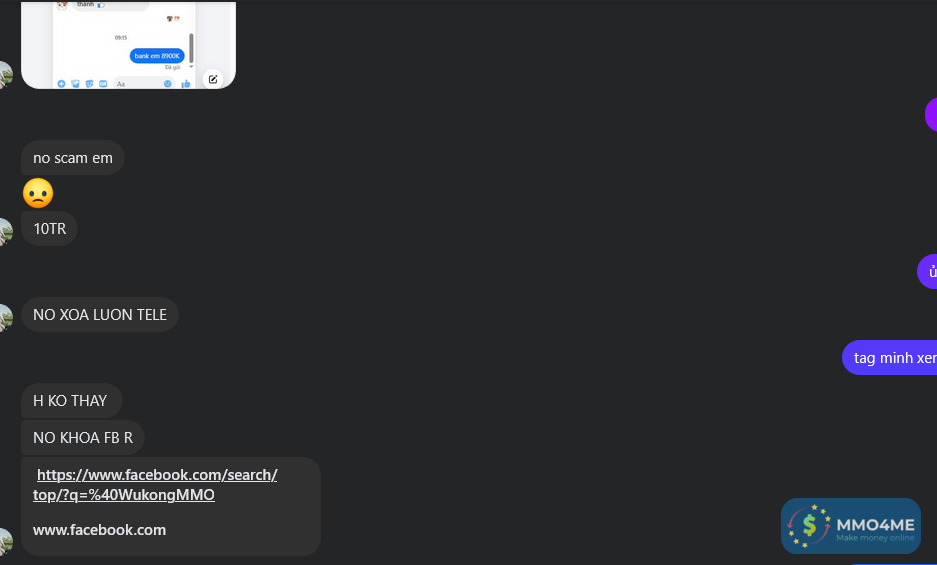The image size is (937, 565).
Task: Click the blue plus icon in screenshot thumbnail
Action: (61, 84)
